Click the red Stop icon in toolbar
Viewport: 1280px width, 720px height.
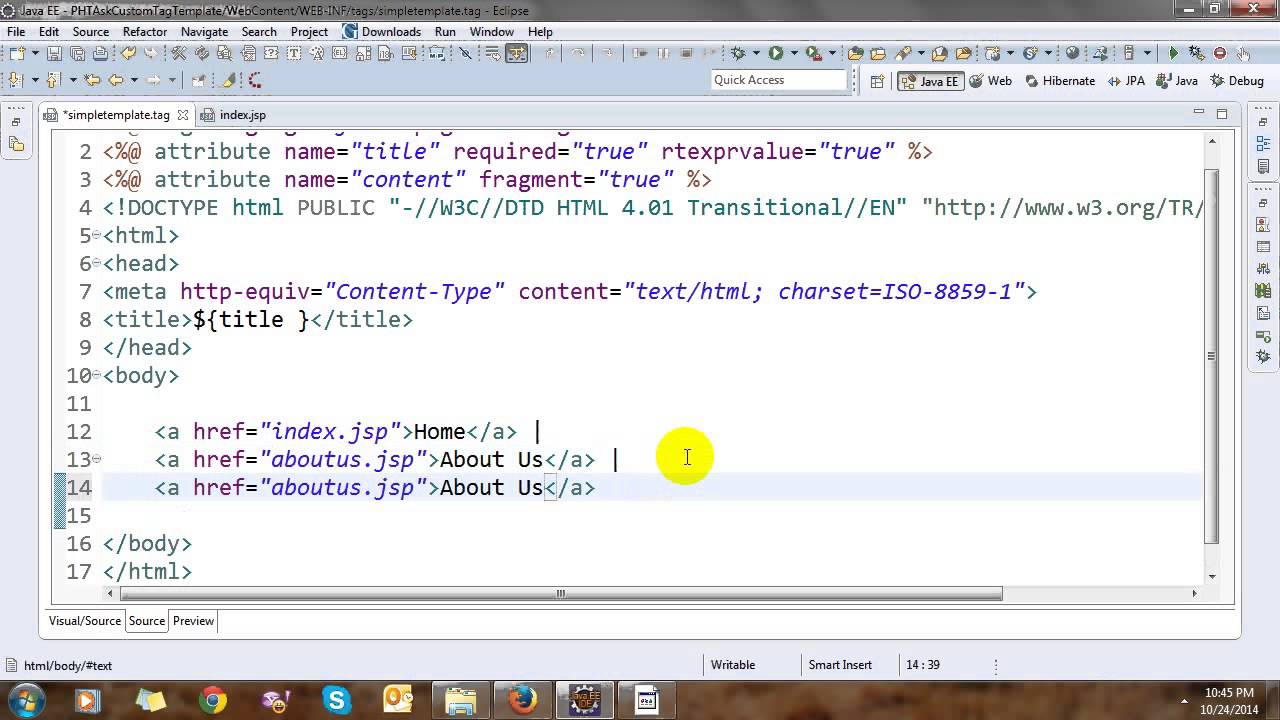click(1220, 53)
